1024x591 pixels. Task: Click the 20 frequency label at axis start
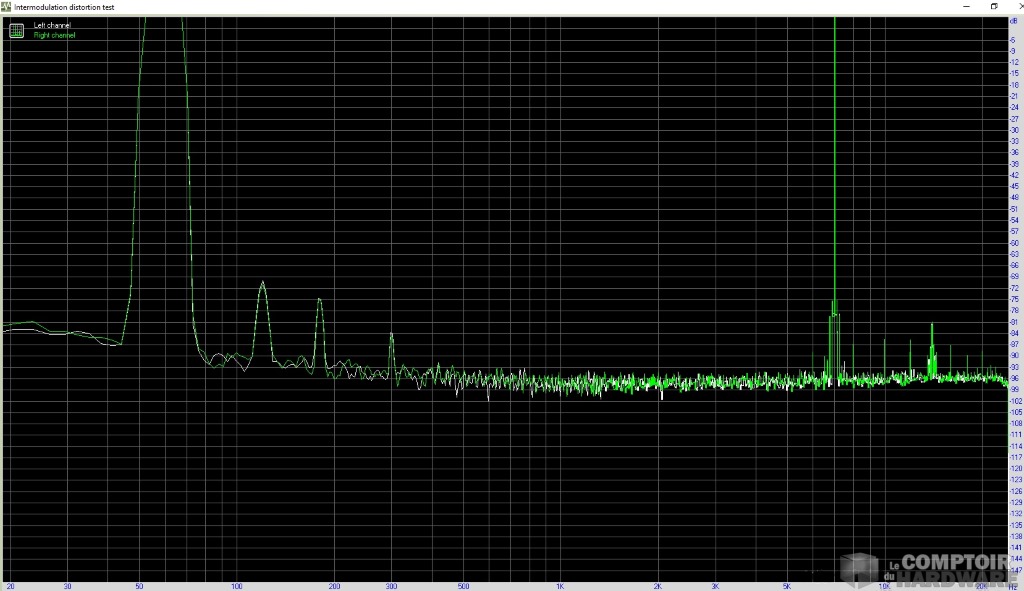[11, 585]
